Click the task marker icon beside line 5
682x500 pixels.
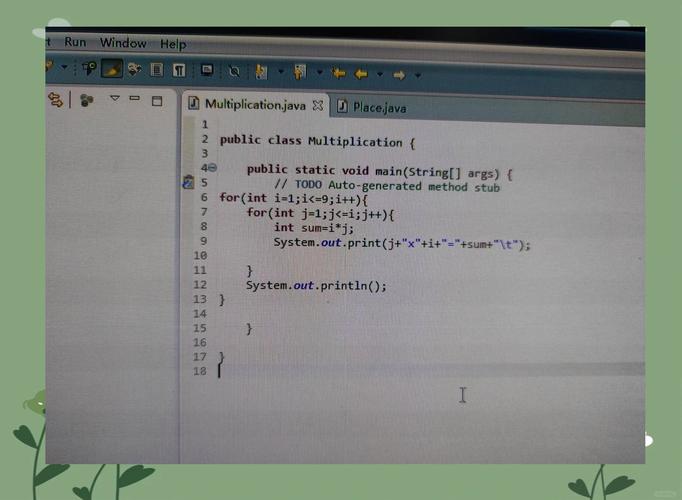click(187, 182)
